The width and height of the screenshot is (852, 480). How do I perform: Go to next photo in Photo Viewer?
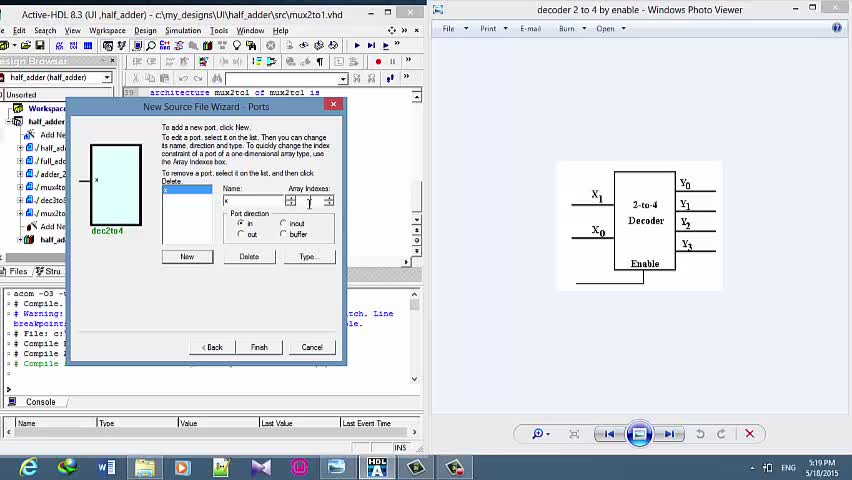[669, 434]
